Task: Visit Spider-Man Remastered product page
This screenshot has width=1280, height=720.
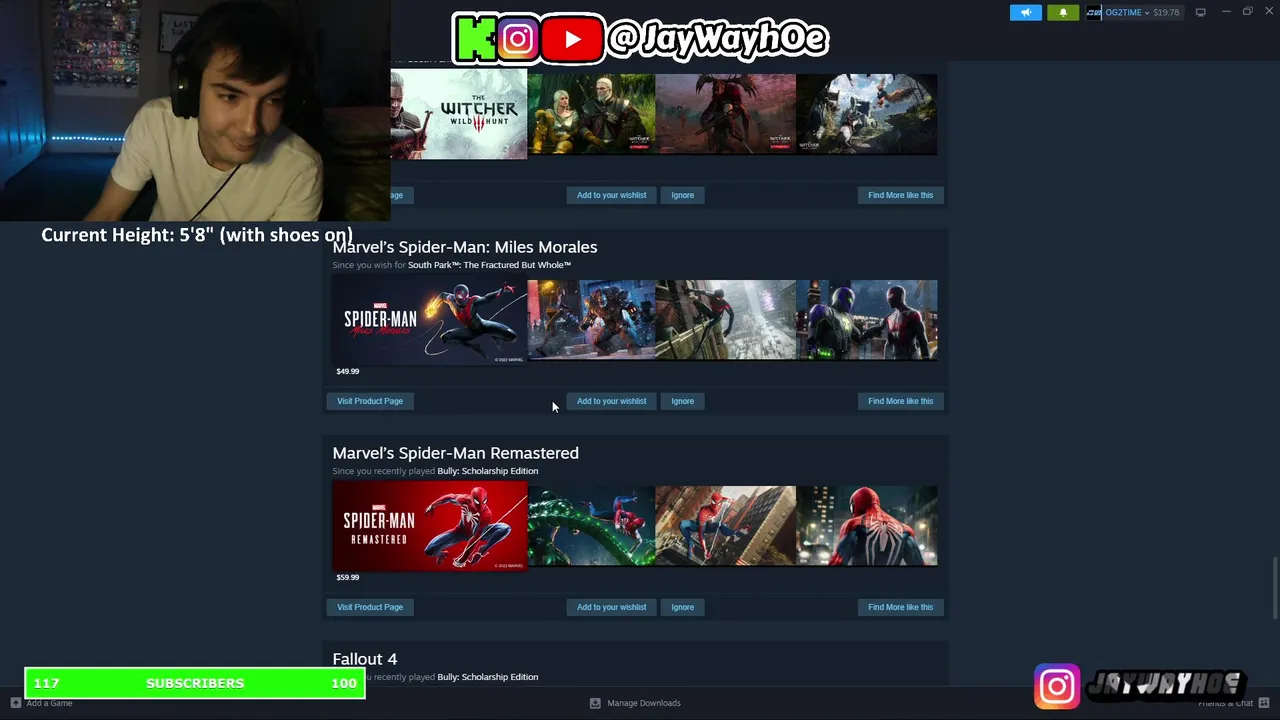Action: [369, 607]
